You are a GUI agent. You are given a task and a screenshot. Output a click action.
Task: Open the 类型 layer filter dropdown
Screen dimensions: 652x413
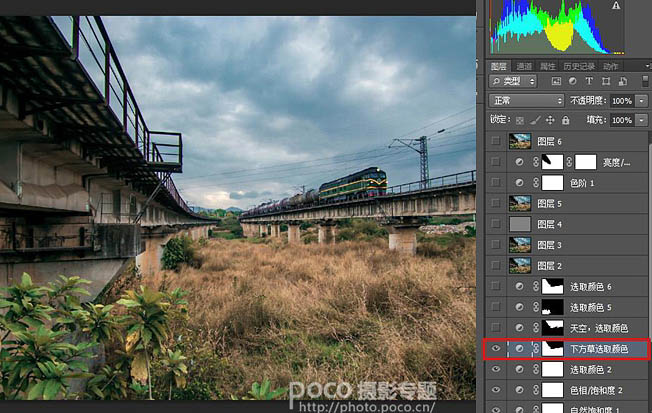click(513, 81)
